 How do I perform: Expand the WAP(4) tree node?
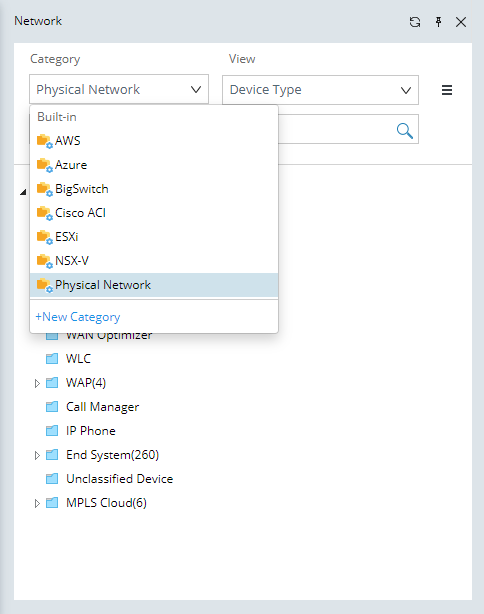pos(37,383)
